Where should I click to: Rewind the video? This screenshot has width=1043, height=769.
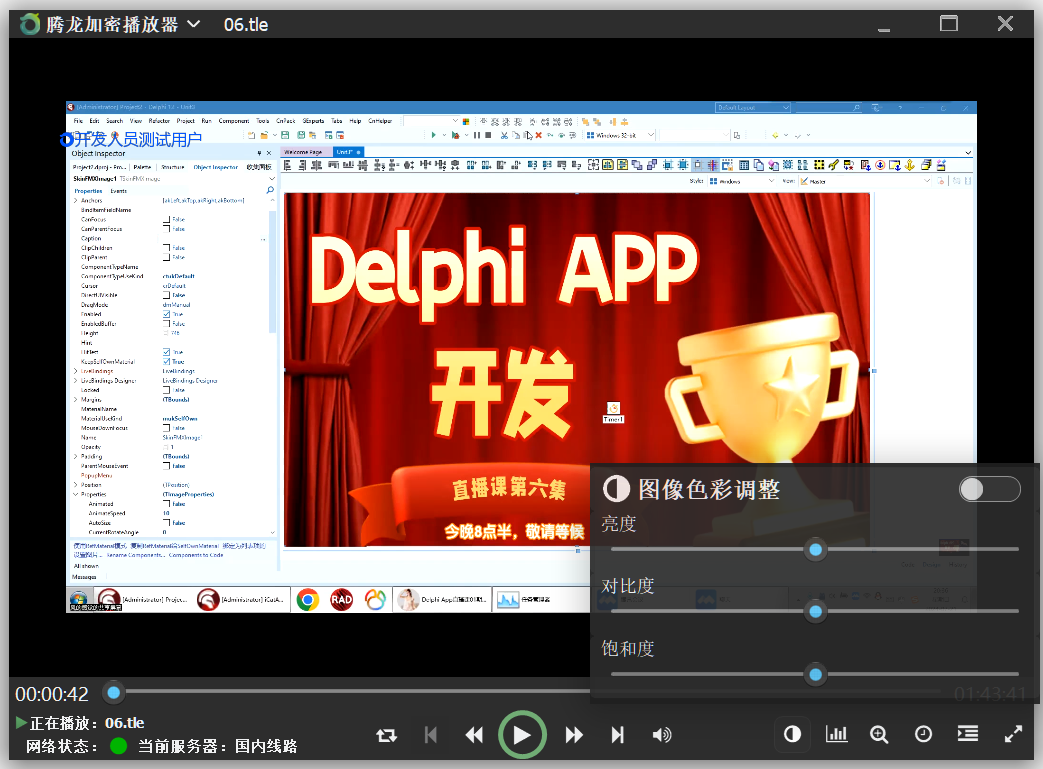474,735
